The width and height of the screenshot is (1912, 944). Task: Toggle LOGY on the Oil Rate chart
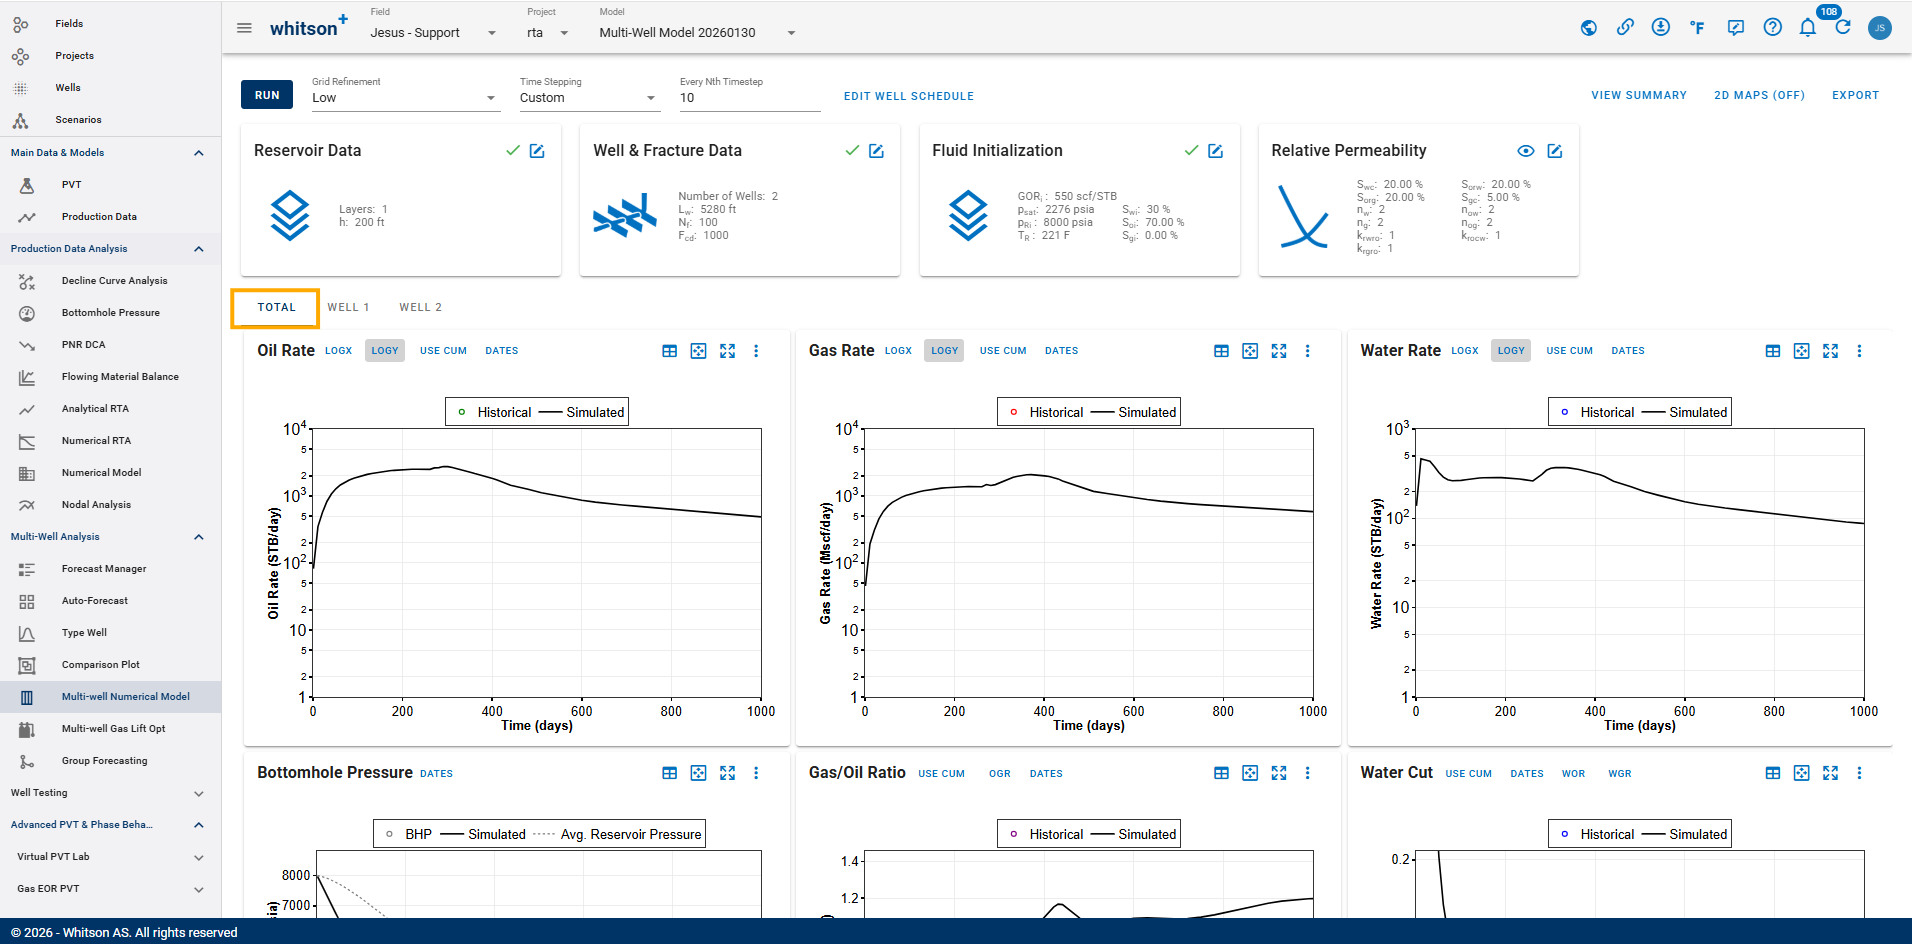384,351
